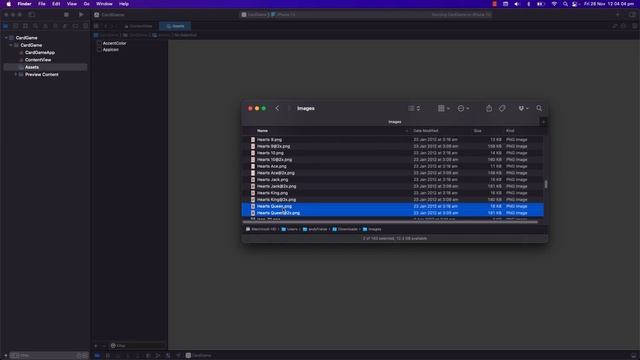Click the Wi-Fi status icon
This screenshot has width=640, height=360.
click(x=554, y=4)
